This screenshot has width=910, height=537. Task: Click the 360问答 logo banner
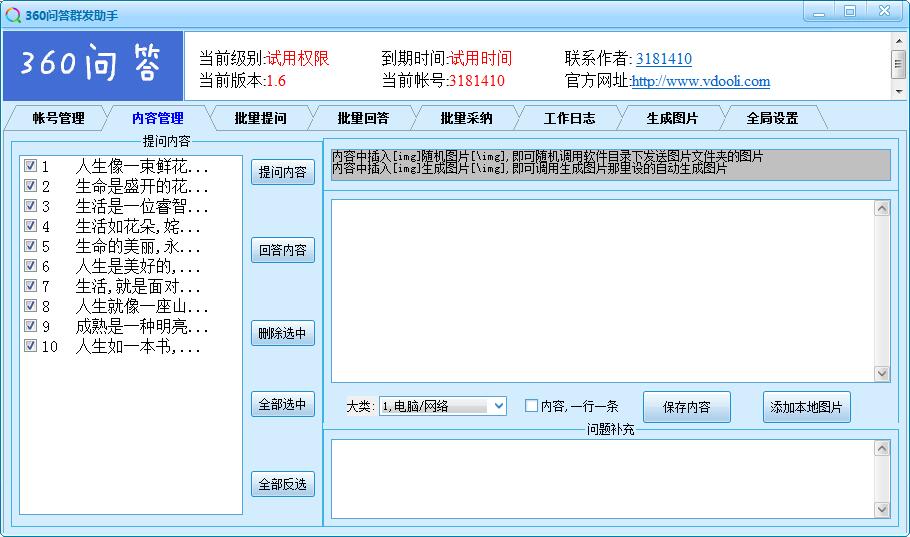pos(93,65)
